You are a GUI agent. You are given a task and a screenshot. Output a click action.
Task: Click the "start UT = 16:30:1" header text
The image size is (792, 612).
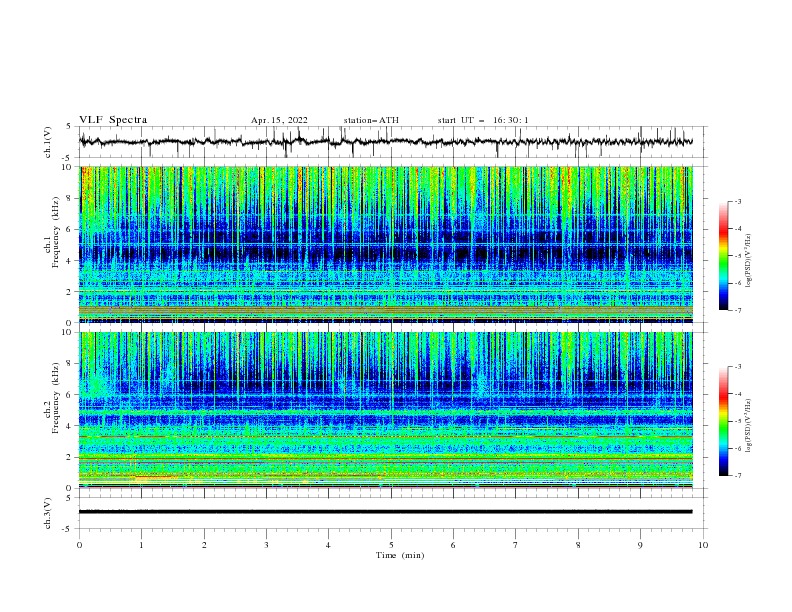point(483,120)
